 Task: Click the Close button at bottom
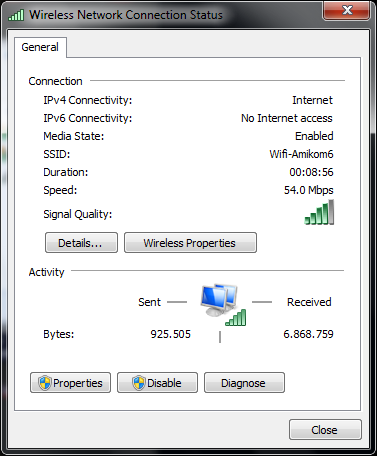tap(325, 430)
